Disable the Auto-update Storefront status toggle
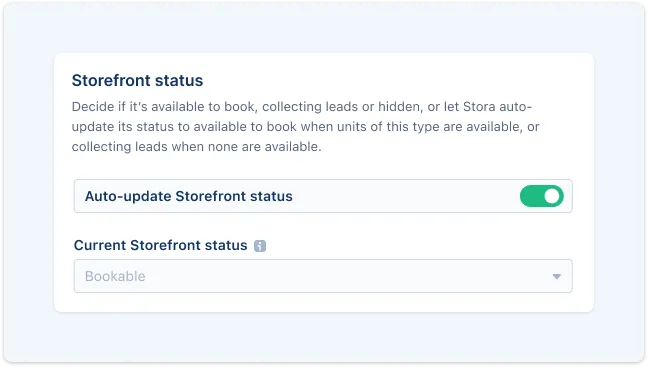The image size is (648, 367). (541, 196)
